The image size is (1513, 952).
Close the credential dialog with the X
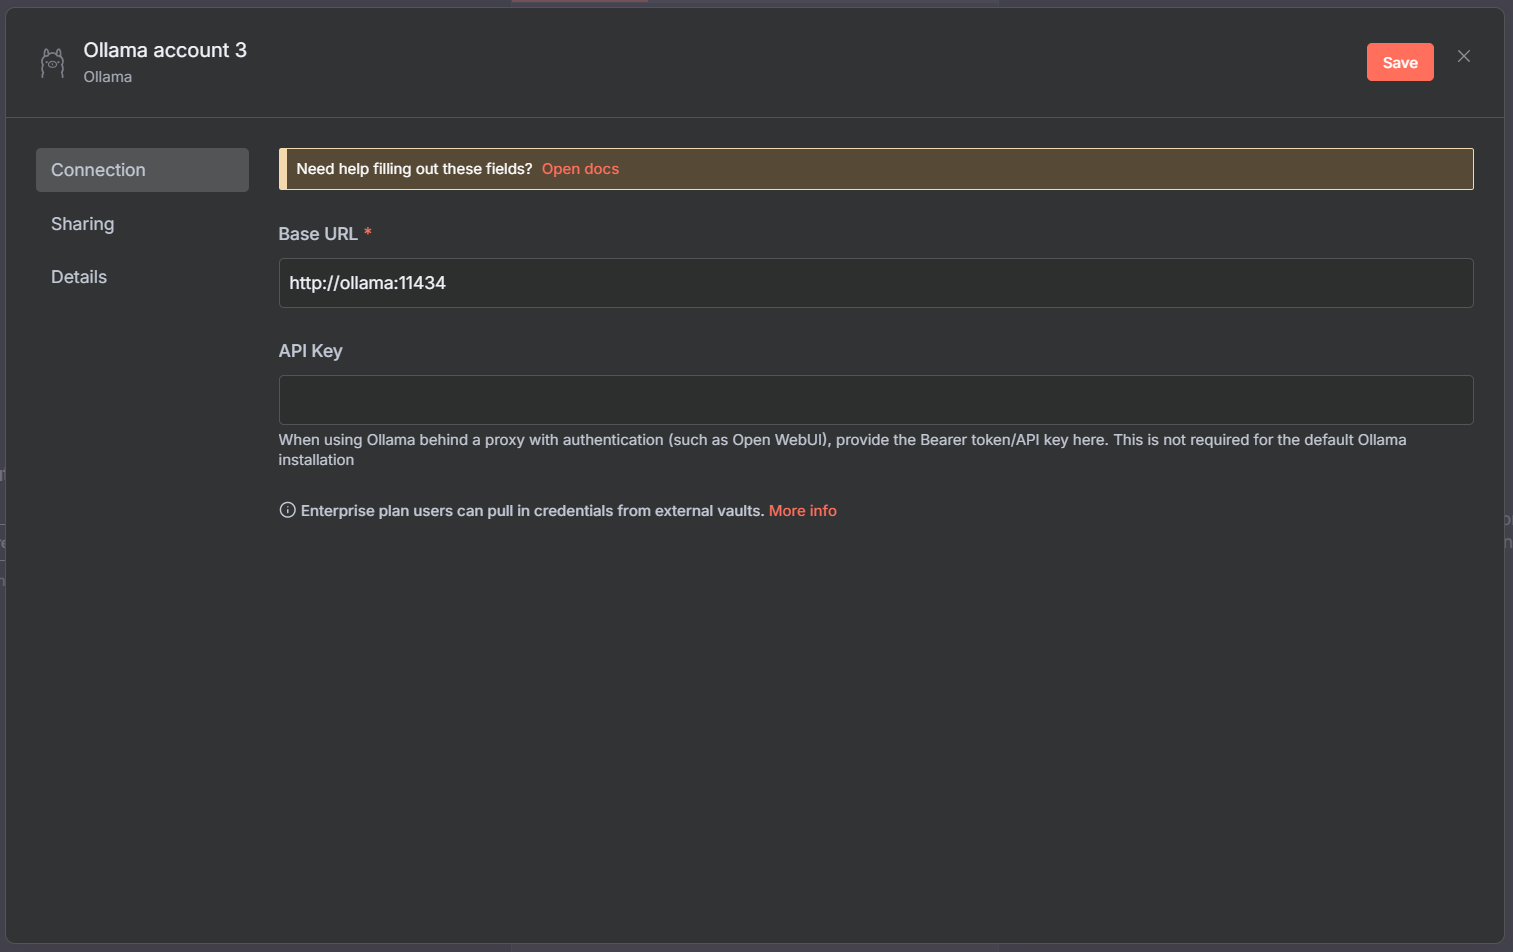click(1463, 57)
